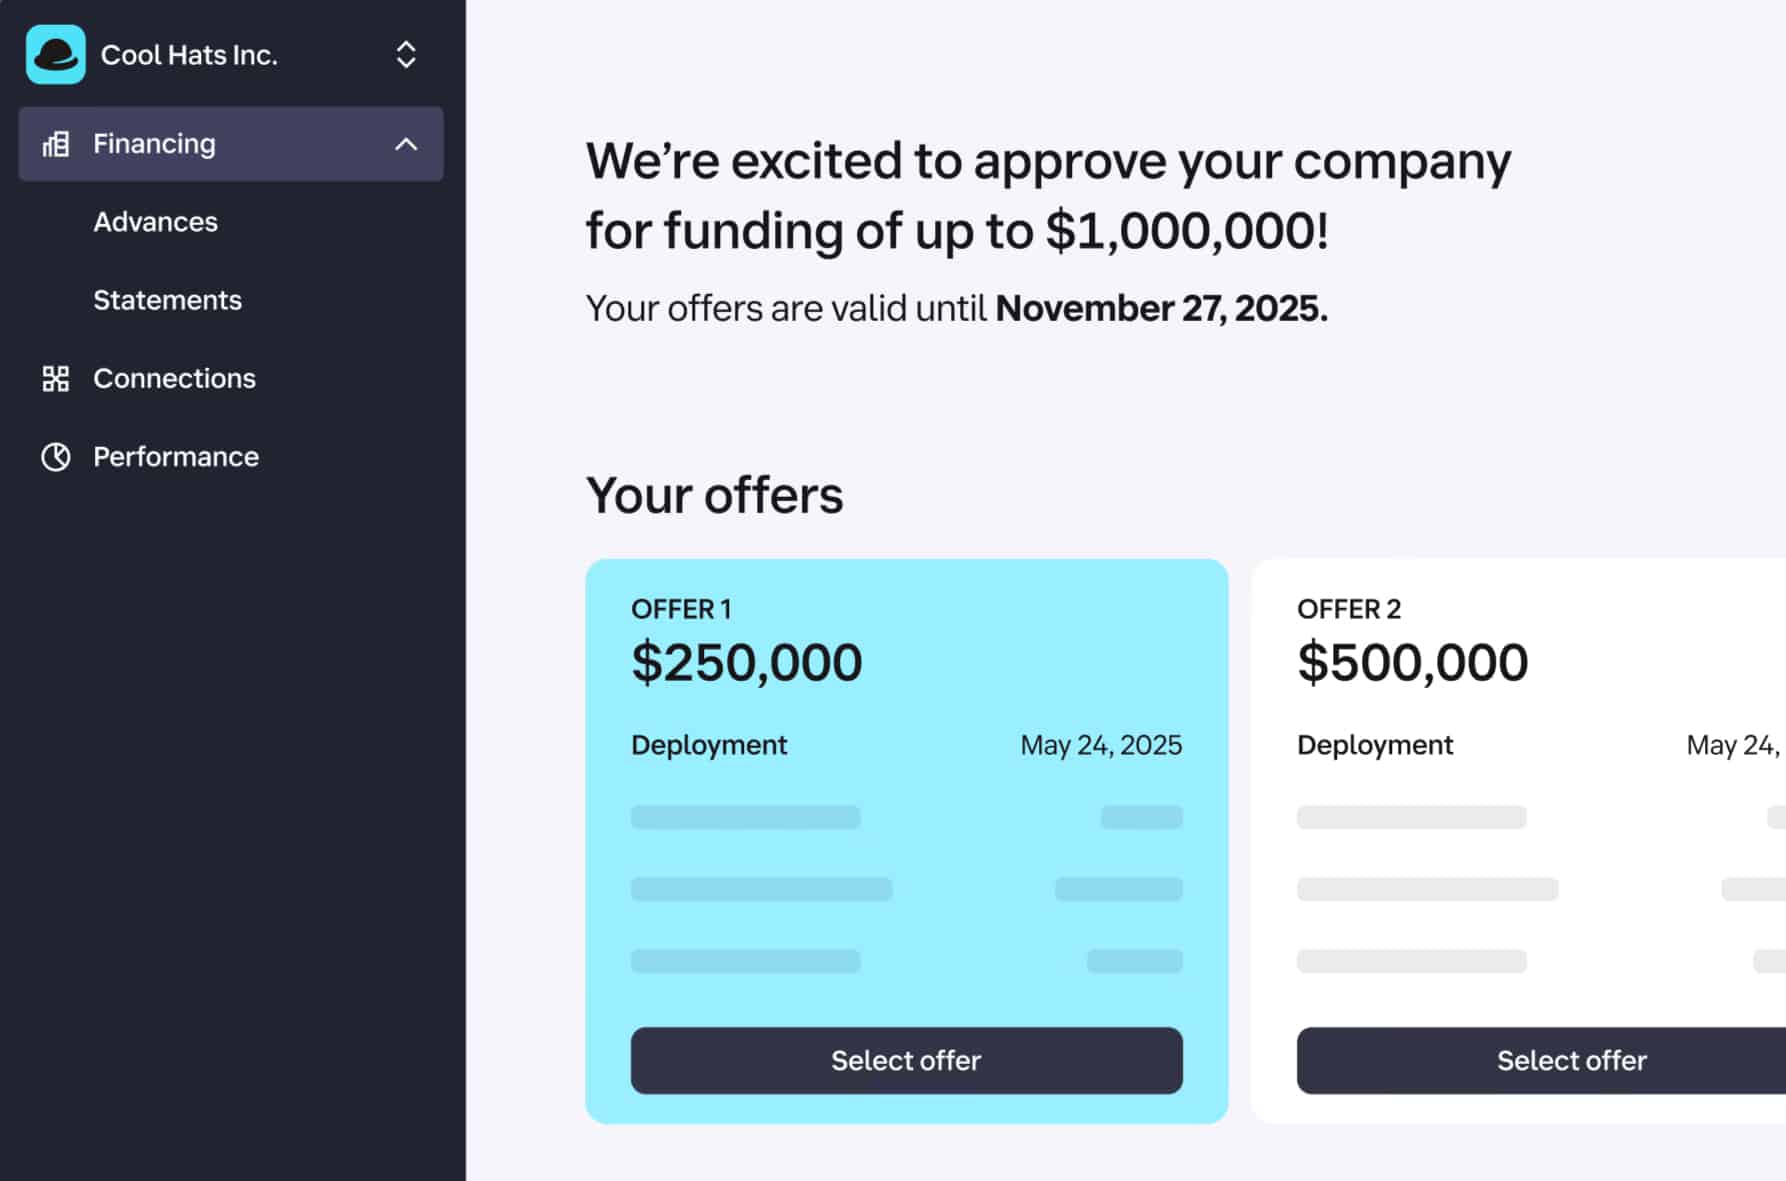Open Performance via its pie-chart icon
This screenshot has width=1786, height=1181.
click(55, 456)
